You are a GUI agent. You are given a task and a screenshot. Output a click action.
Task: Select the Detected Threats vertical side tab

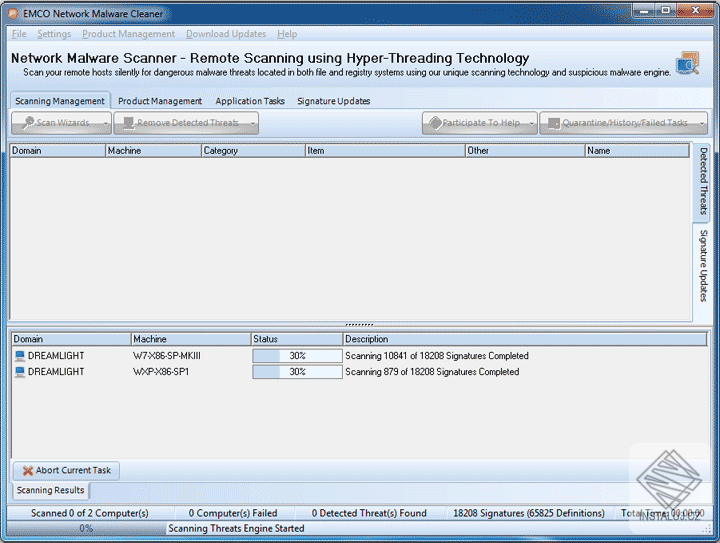click(703, 181)
